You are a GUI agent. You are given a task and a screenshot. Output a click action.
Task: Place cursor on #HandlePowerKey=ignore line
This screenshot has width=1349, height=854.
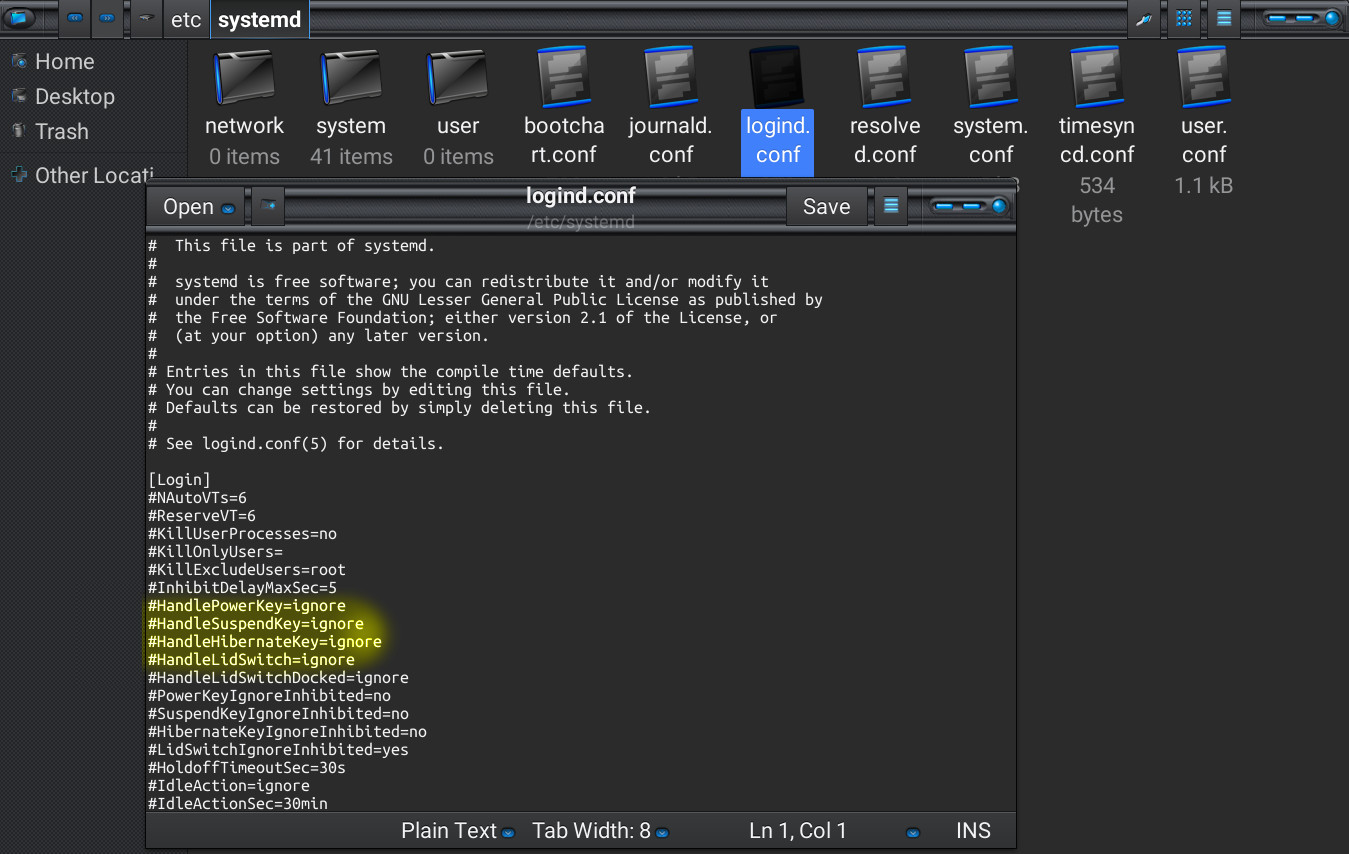(x=247, y=606)
